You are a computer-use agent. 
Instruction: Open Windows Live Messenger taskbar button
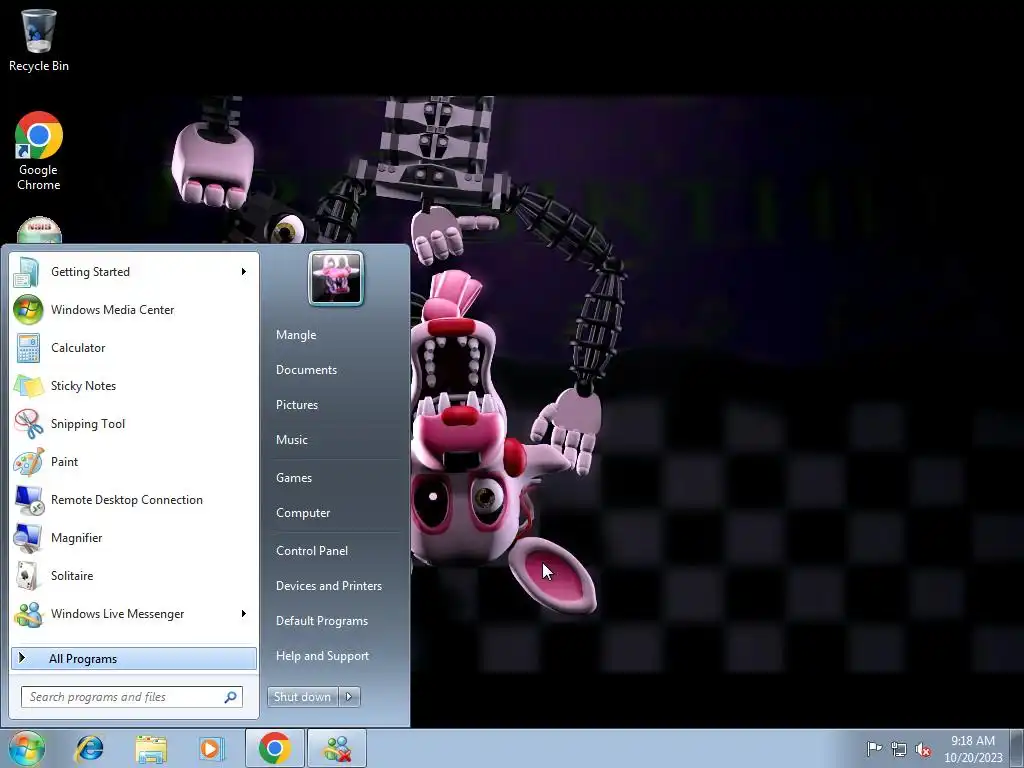coord(337,748)
